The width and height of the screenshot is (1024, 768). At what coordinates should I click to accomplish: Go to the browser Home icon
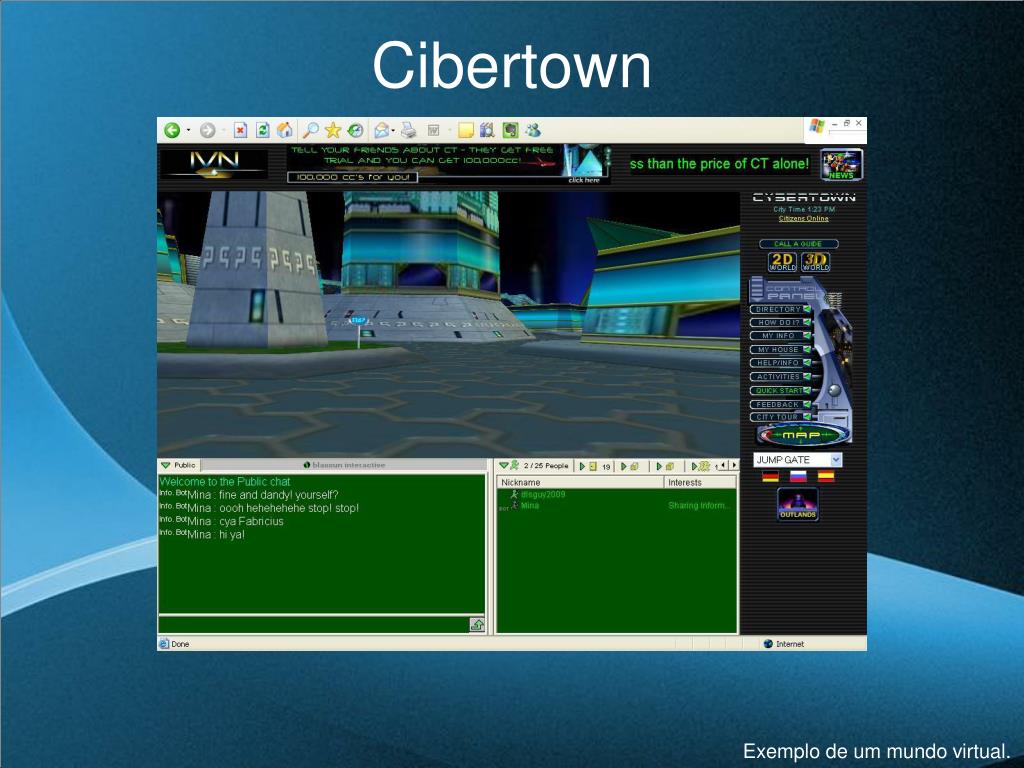point(285,131)
